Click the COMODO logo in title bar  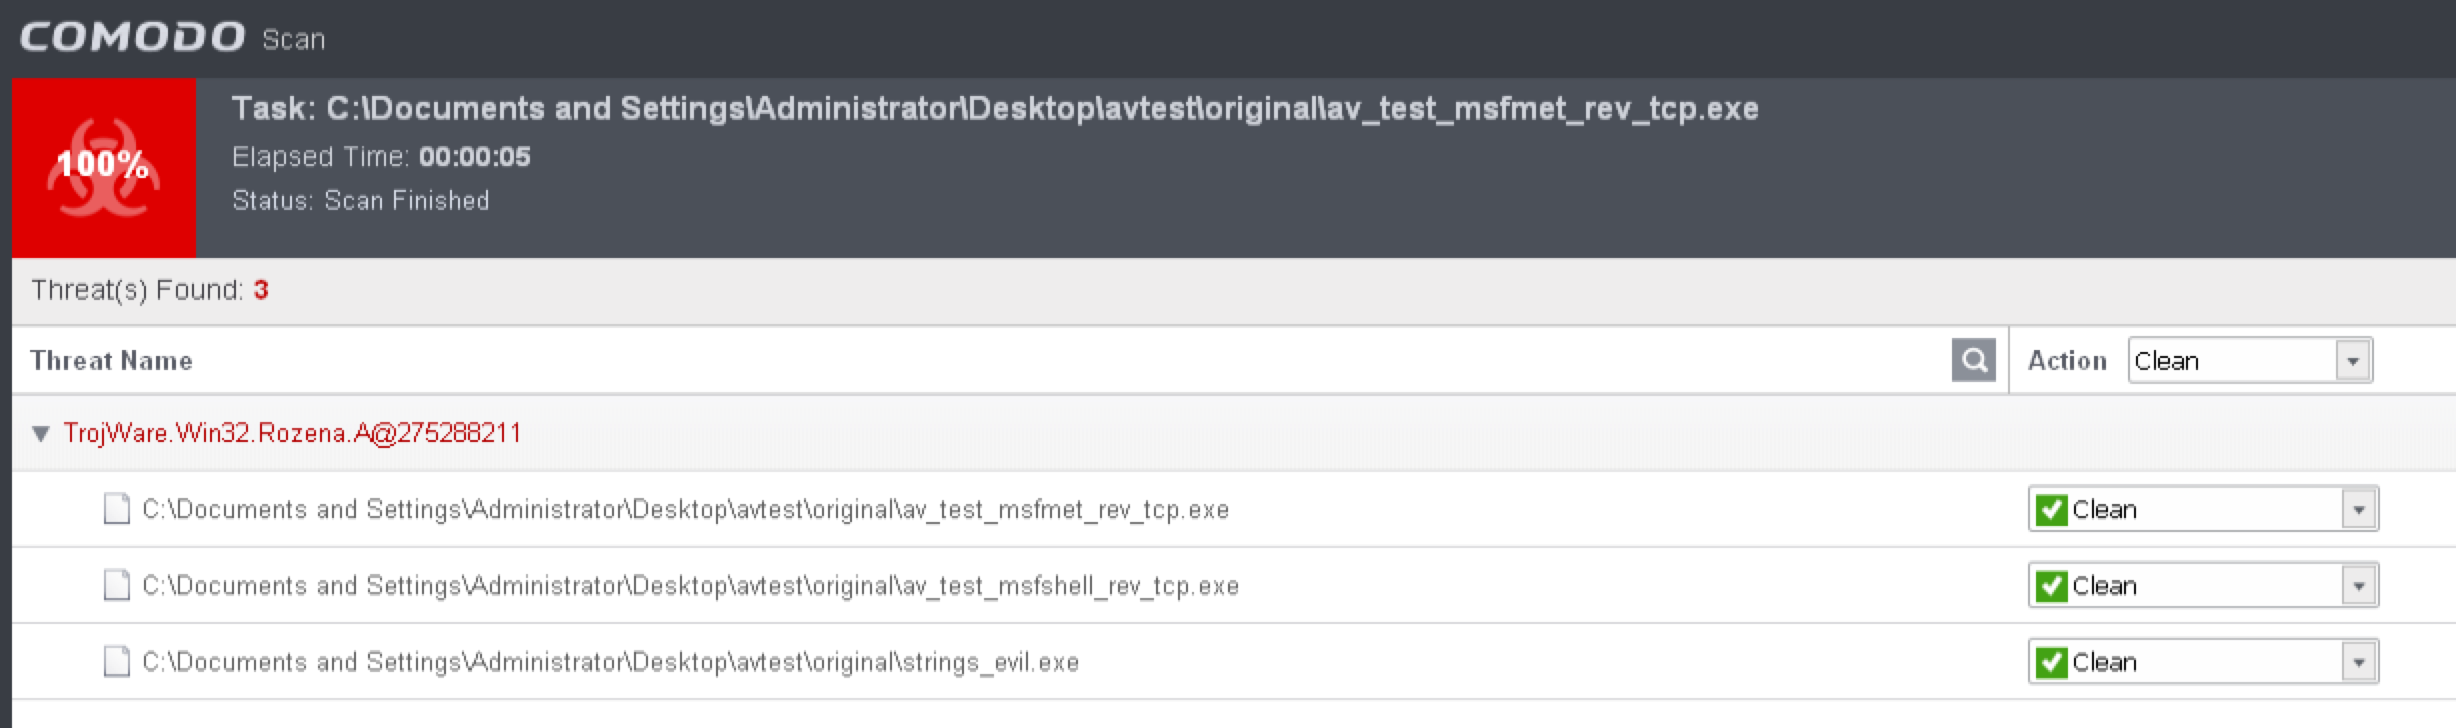pyautogui.click(x=132, y=37)
